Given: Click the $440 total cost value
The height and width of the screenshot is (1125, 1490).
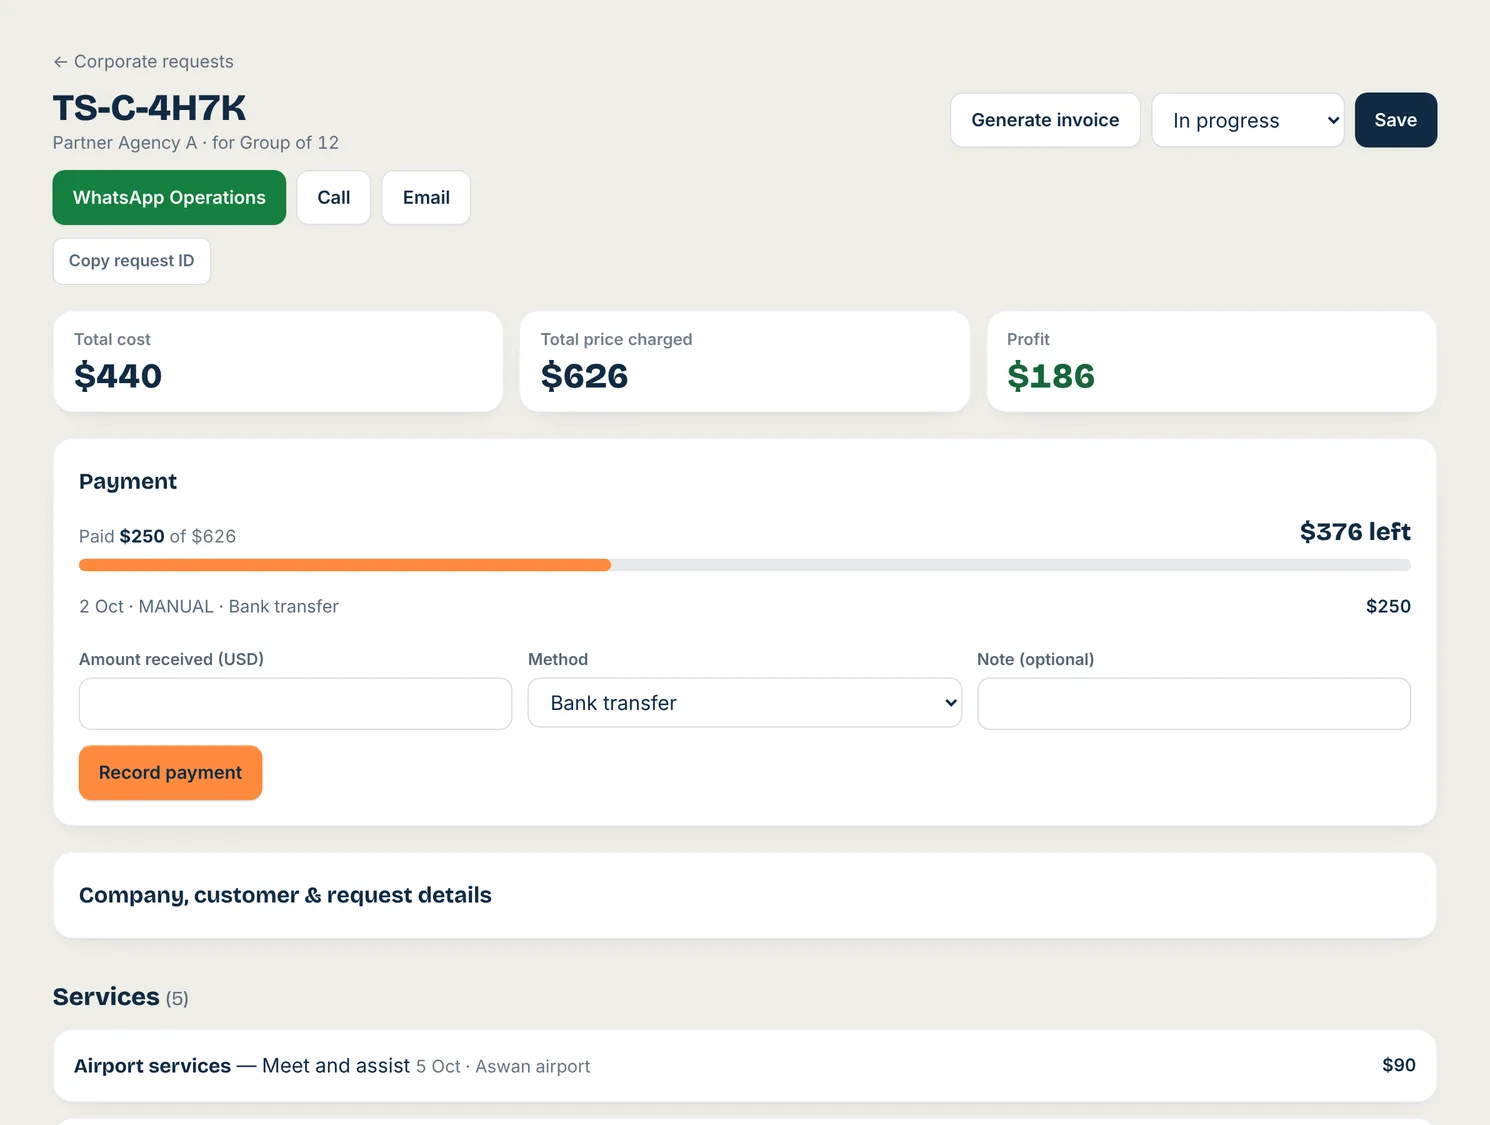Looking at the screenshot, I should [118, 376].
